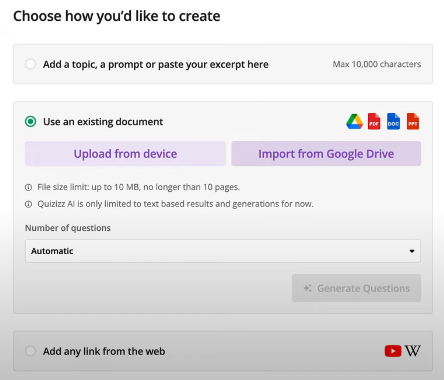
Task: Click the Generate Questions button
Action: pyautogui.click(x=356, y=288)
